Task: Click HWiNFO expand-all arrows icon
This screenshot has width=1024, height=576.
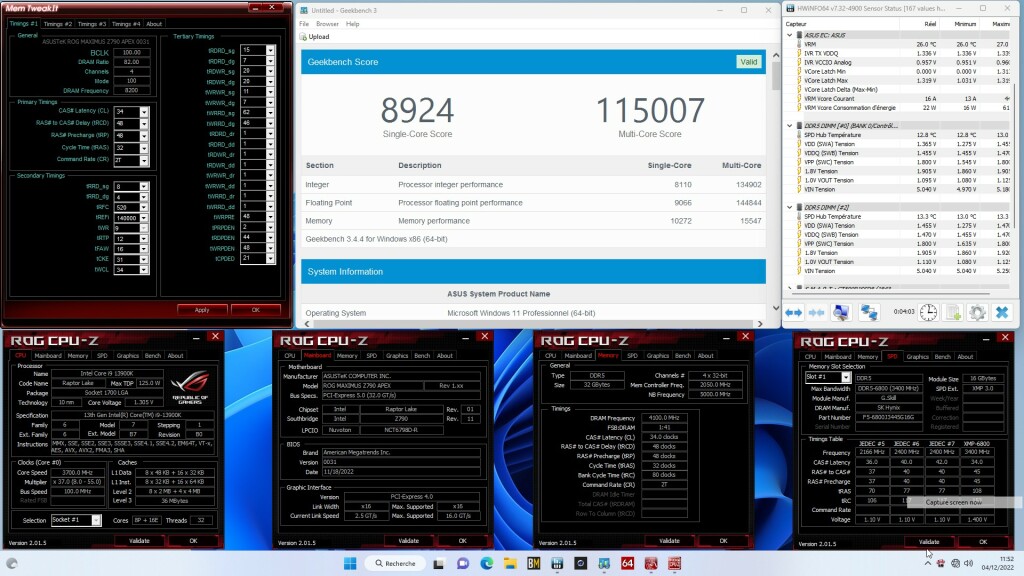Action: [x=793, y=313]
